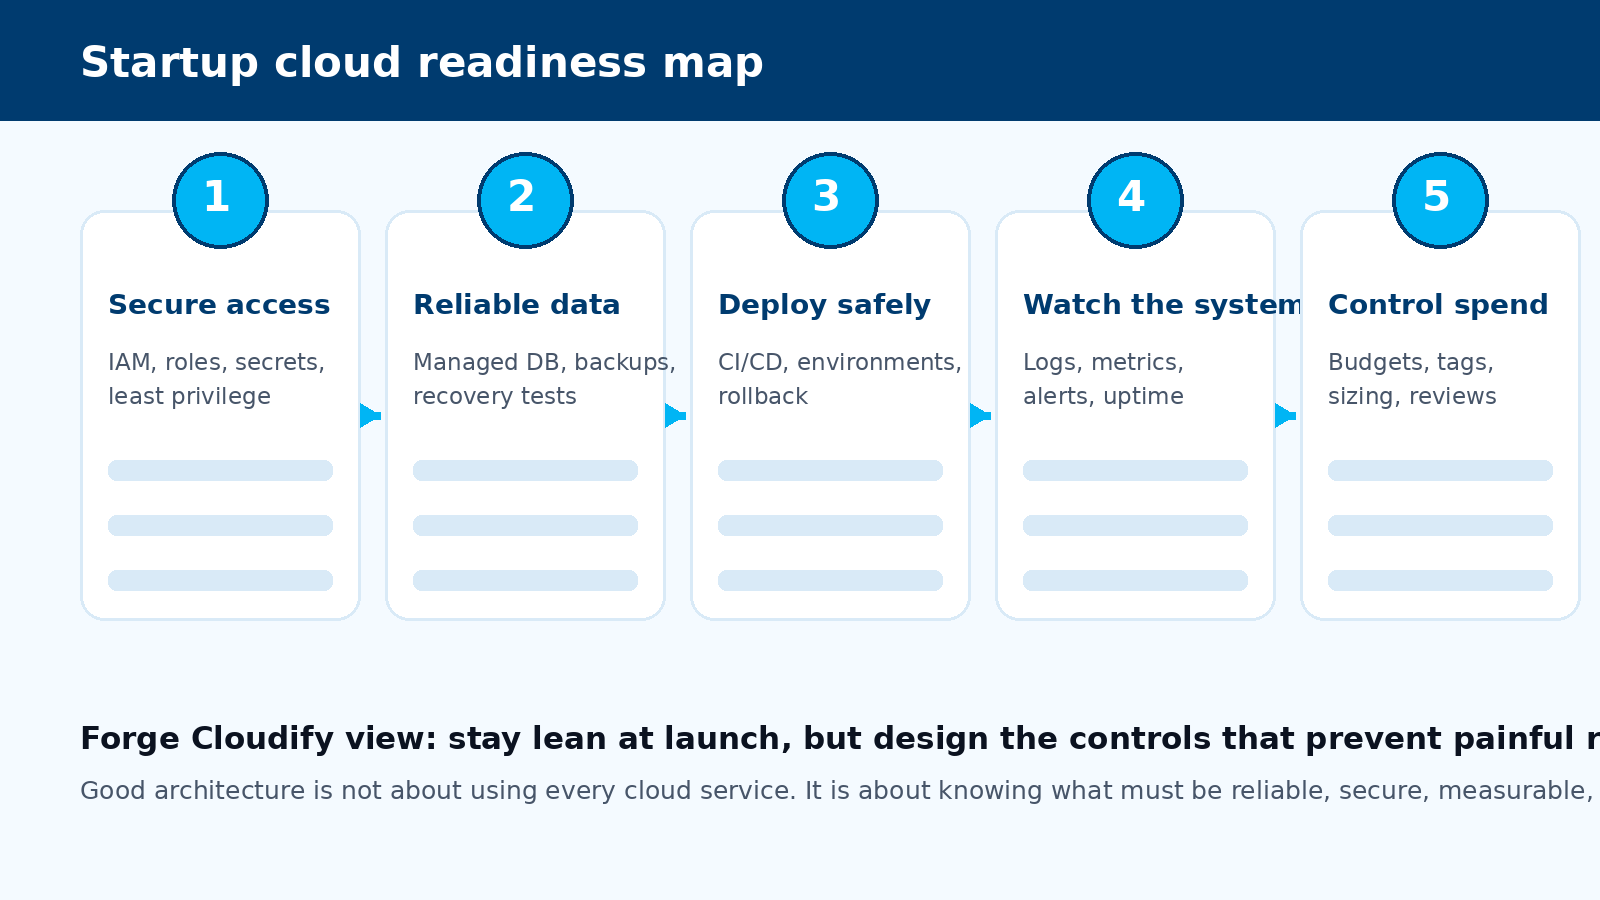The image size is (1600, 900).
Task: Click arrow between Watch the system and Control spend
Action: click(1286, 415)
